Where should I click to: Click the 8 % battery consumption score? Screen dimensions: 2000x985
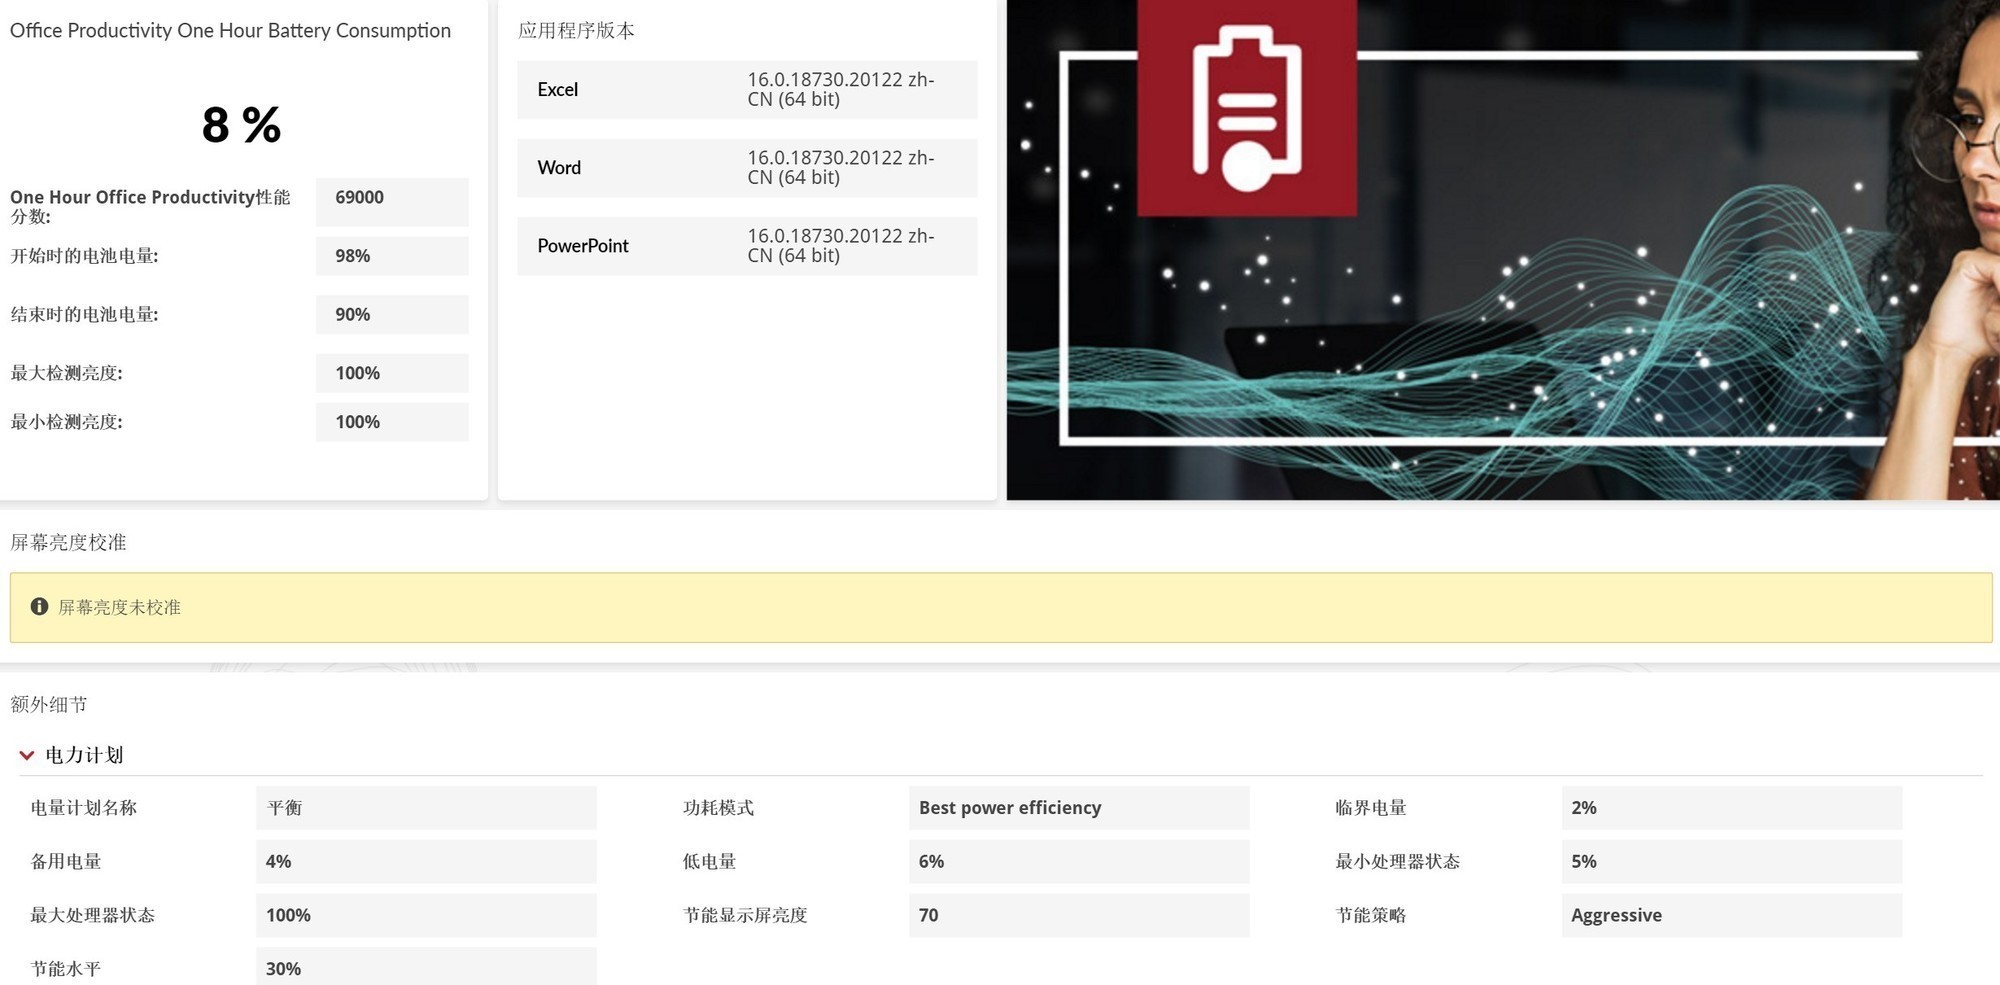coord(242,125)
